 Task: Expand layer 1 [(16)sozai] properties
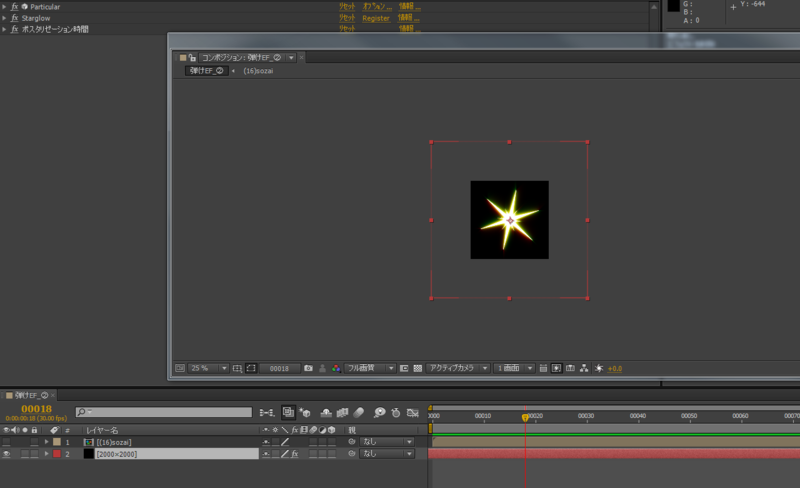click(46, 442)
